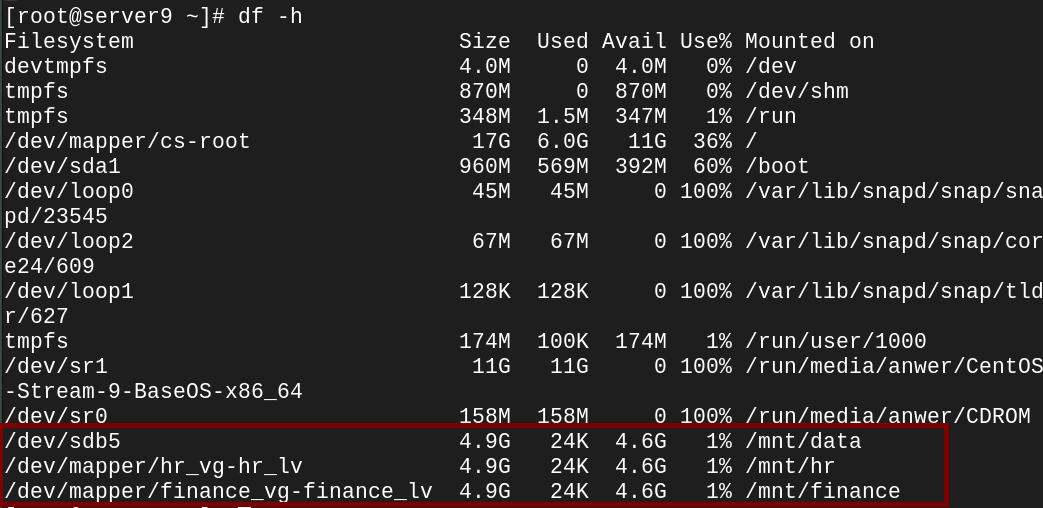
Task: Select the 'Use%' column header
Action: [x=706, y=41]
